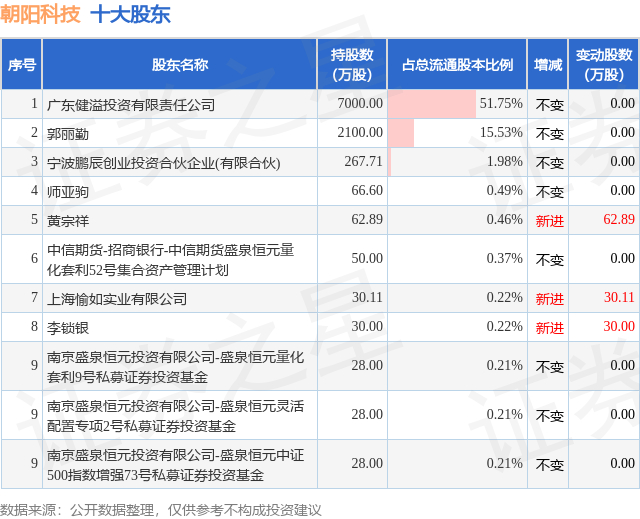This screenshot has height=519, width=640.
Task: Click the red 62.89 change value
Action: pos(619,220)
